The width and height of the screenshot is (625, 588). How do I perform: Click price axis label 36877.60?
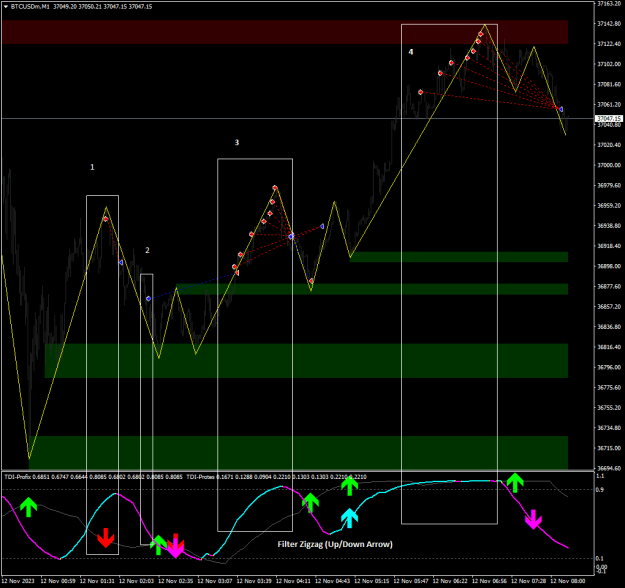point(609,286)
